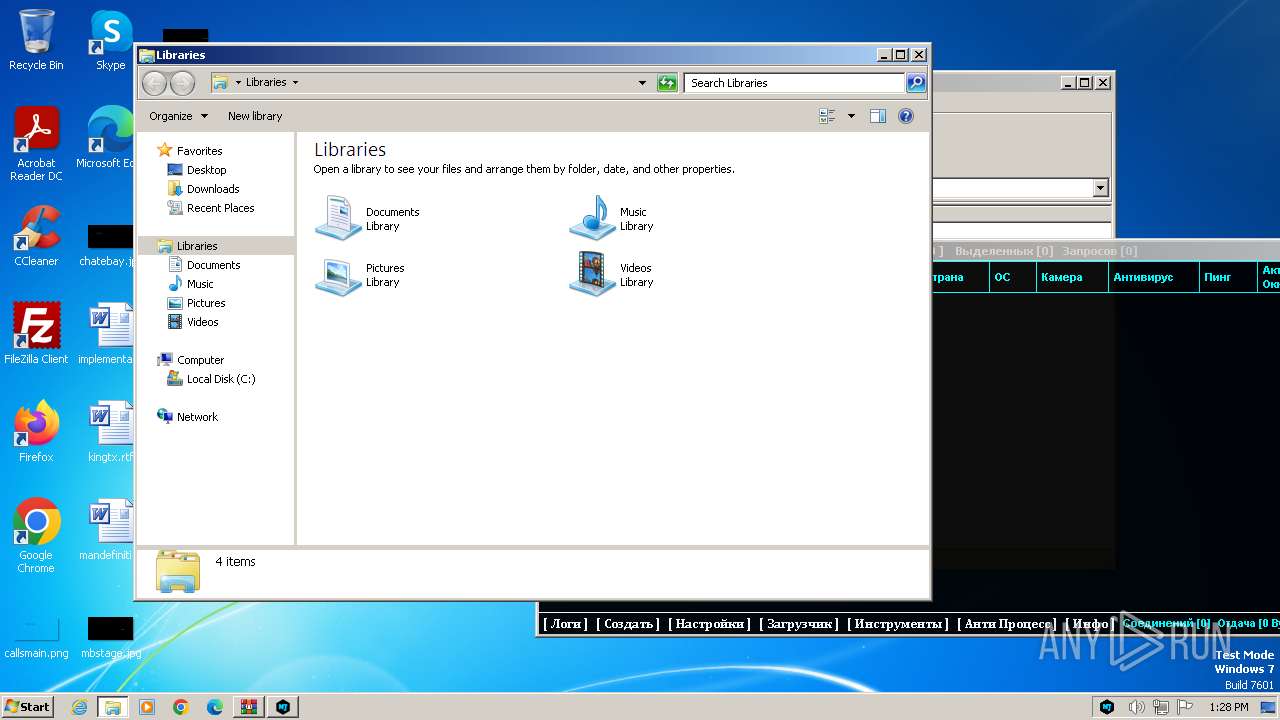
Task: Open the [ Настройки ] menu in RAT window
Action: click(x=709, y=624)
